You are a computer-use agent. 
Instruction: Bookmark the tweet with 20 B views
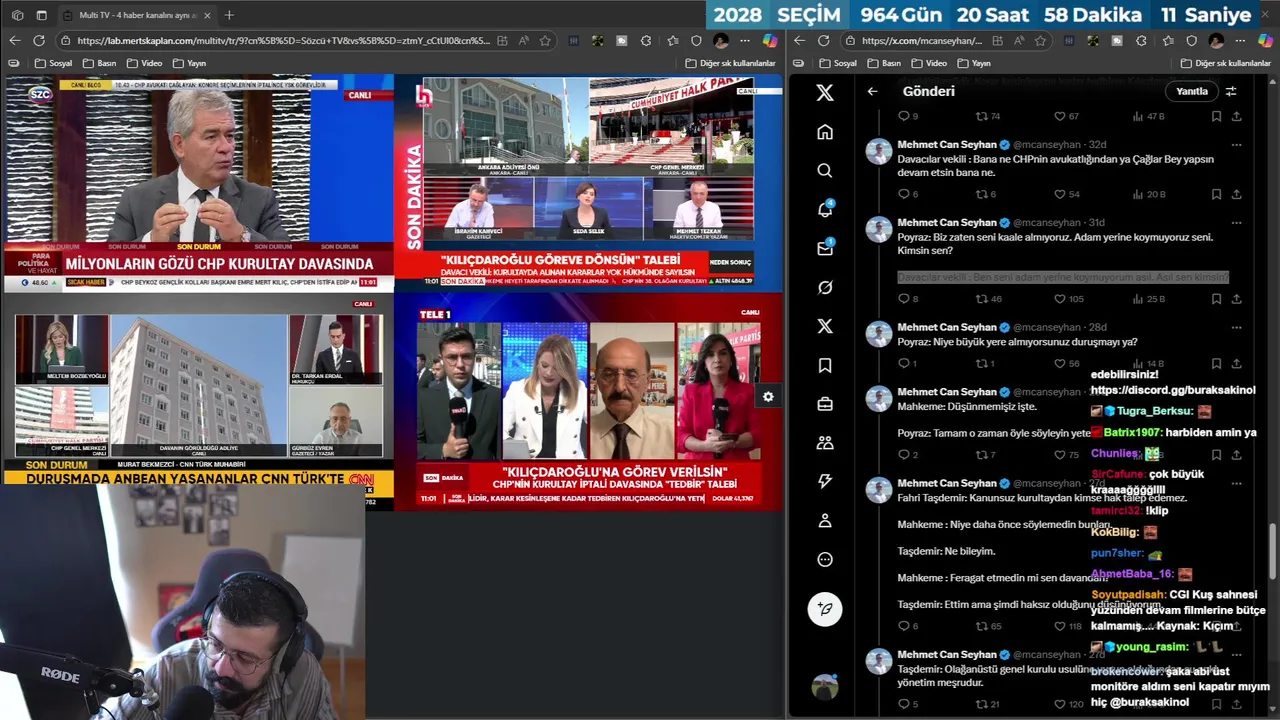[x=1216, y=194]
